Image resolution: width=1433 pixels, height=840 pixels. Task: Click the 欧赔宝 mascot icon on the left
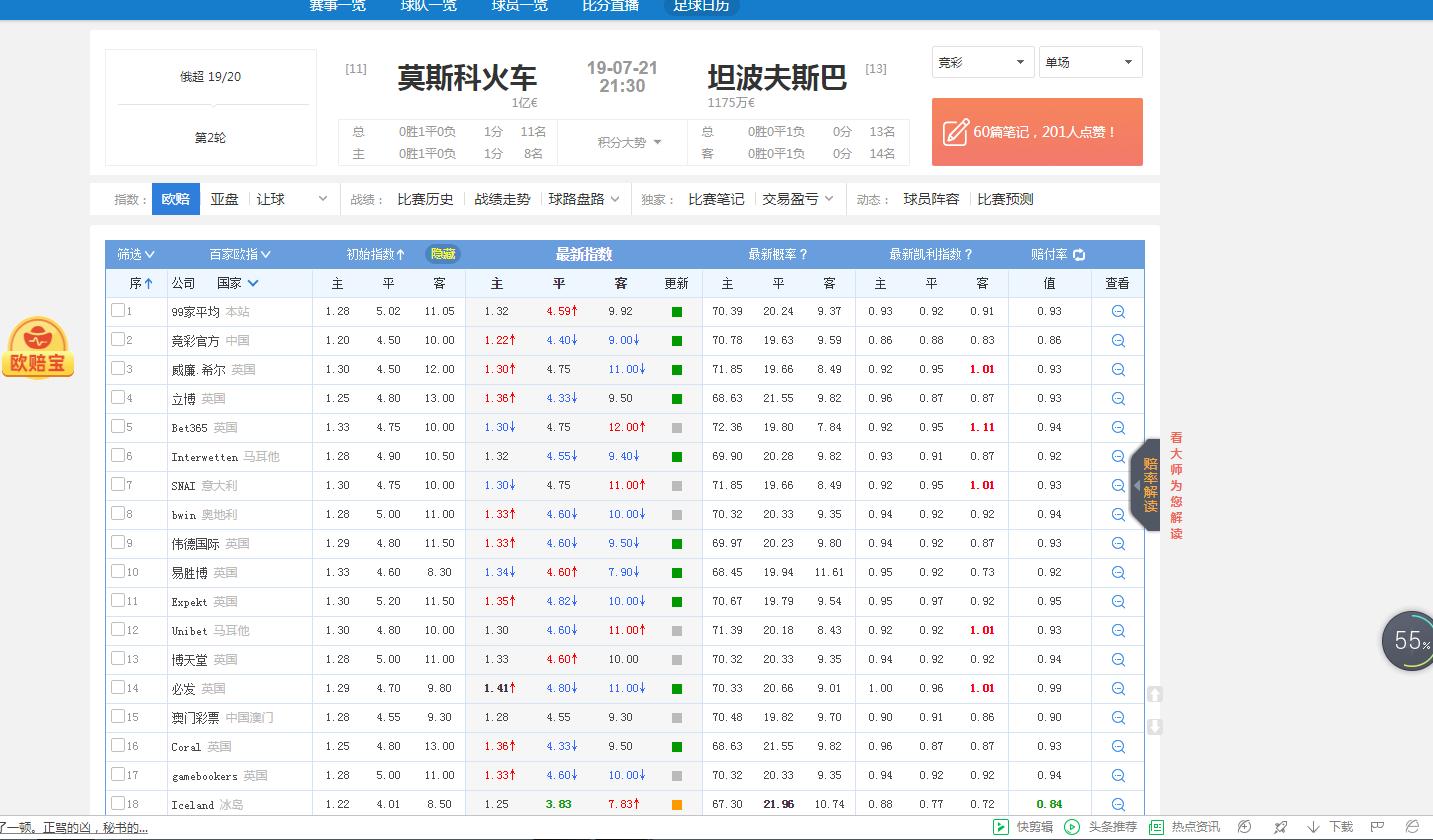coord(38,347)
